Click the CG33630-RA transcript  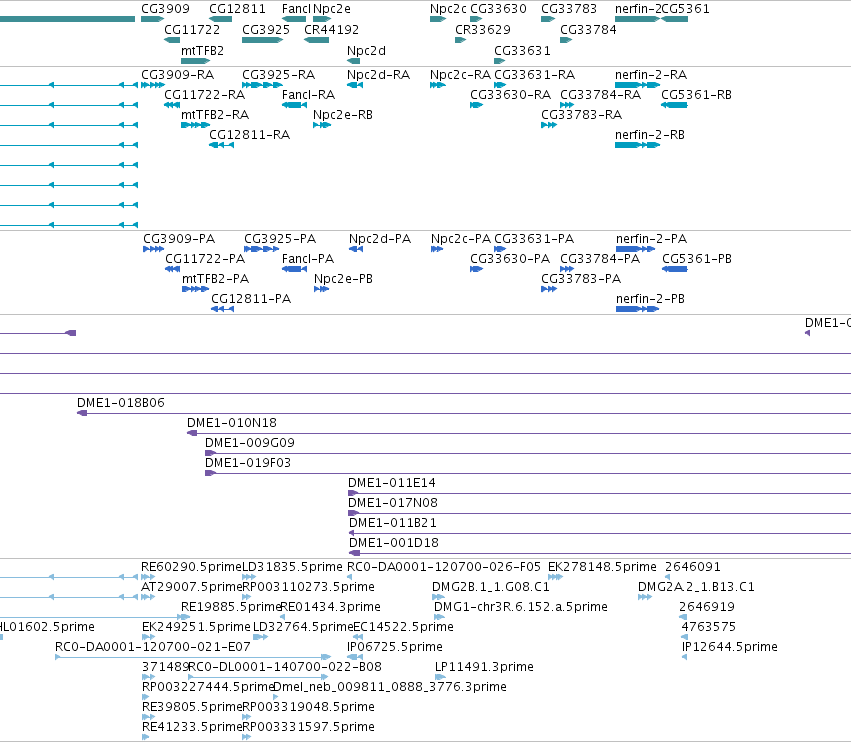477,105
